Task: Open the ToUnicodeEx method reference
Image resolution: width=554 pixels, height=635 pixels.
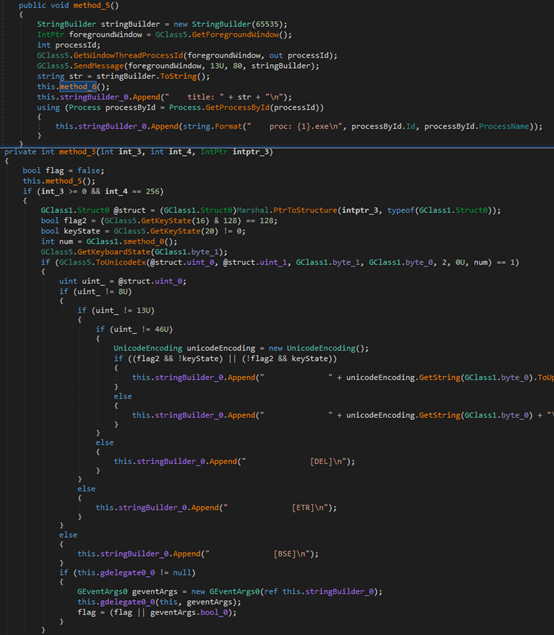Action: click(x=121, y=262)
